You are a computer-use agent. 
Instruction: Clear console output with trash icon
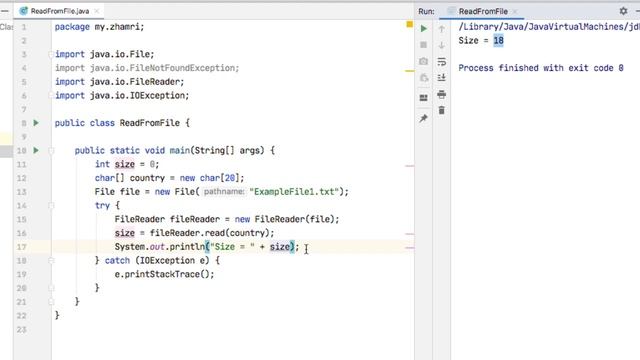pos(442,110)
